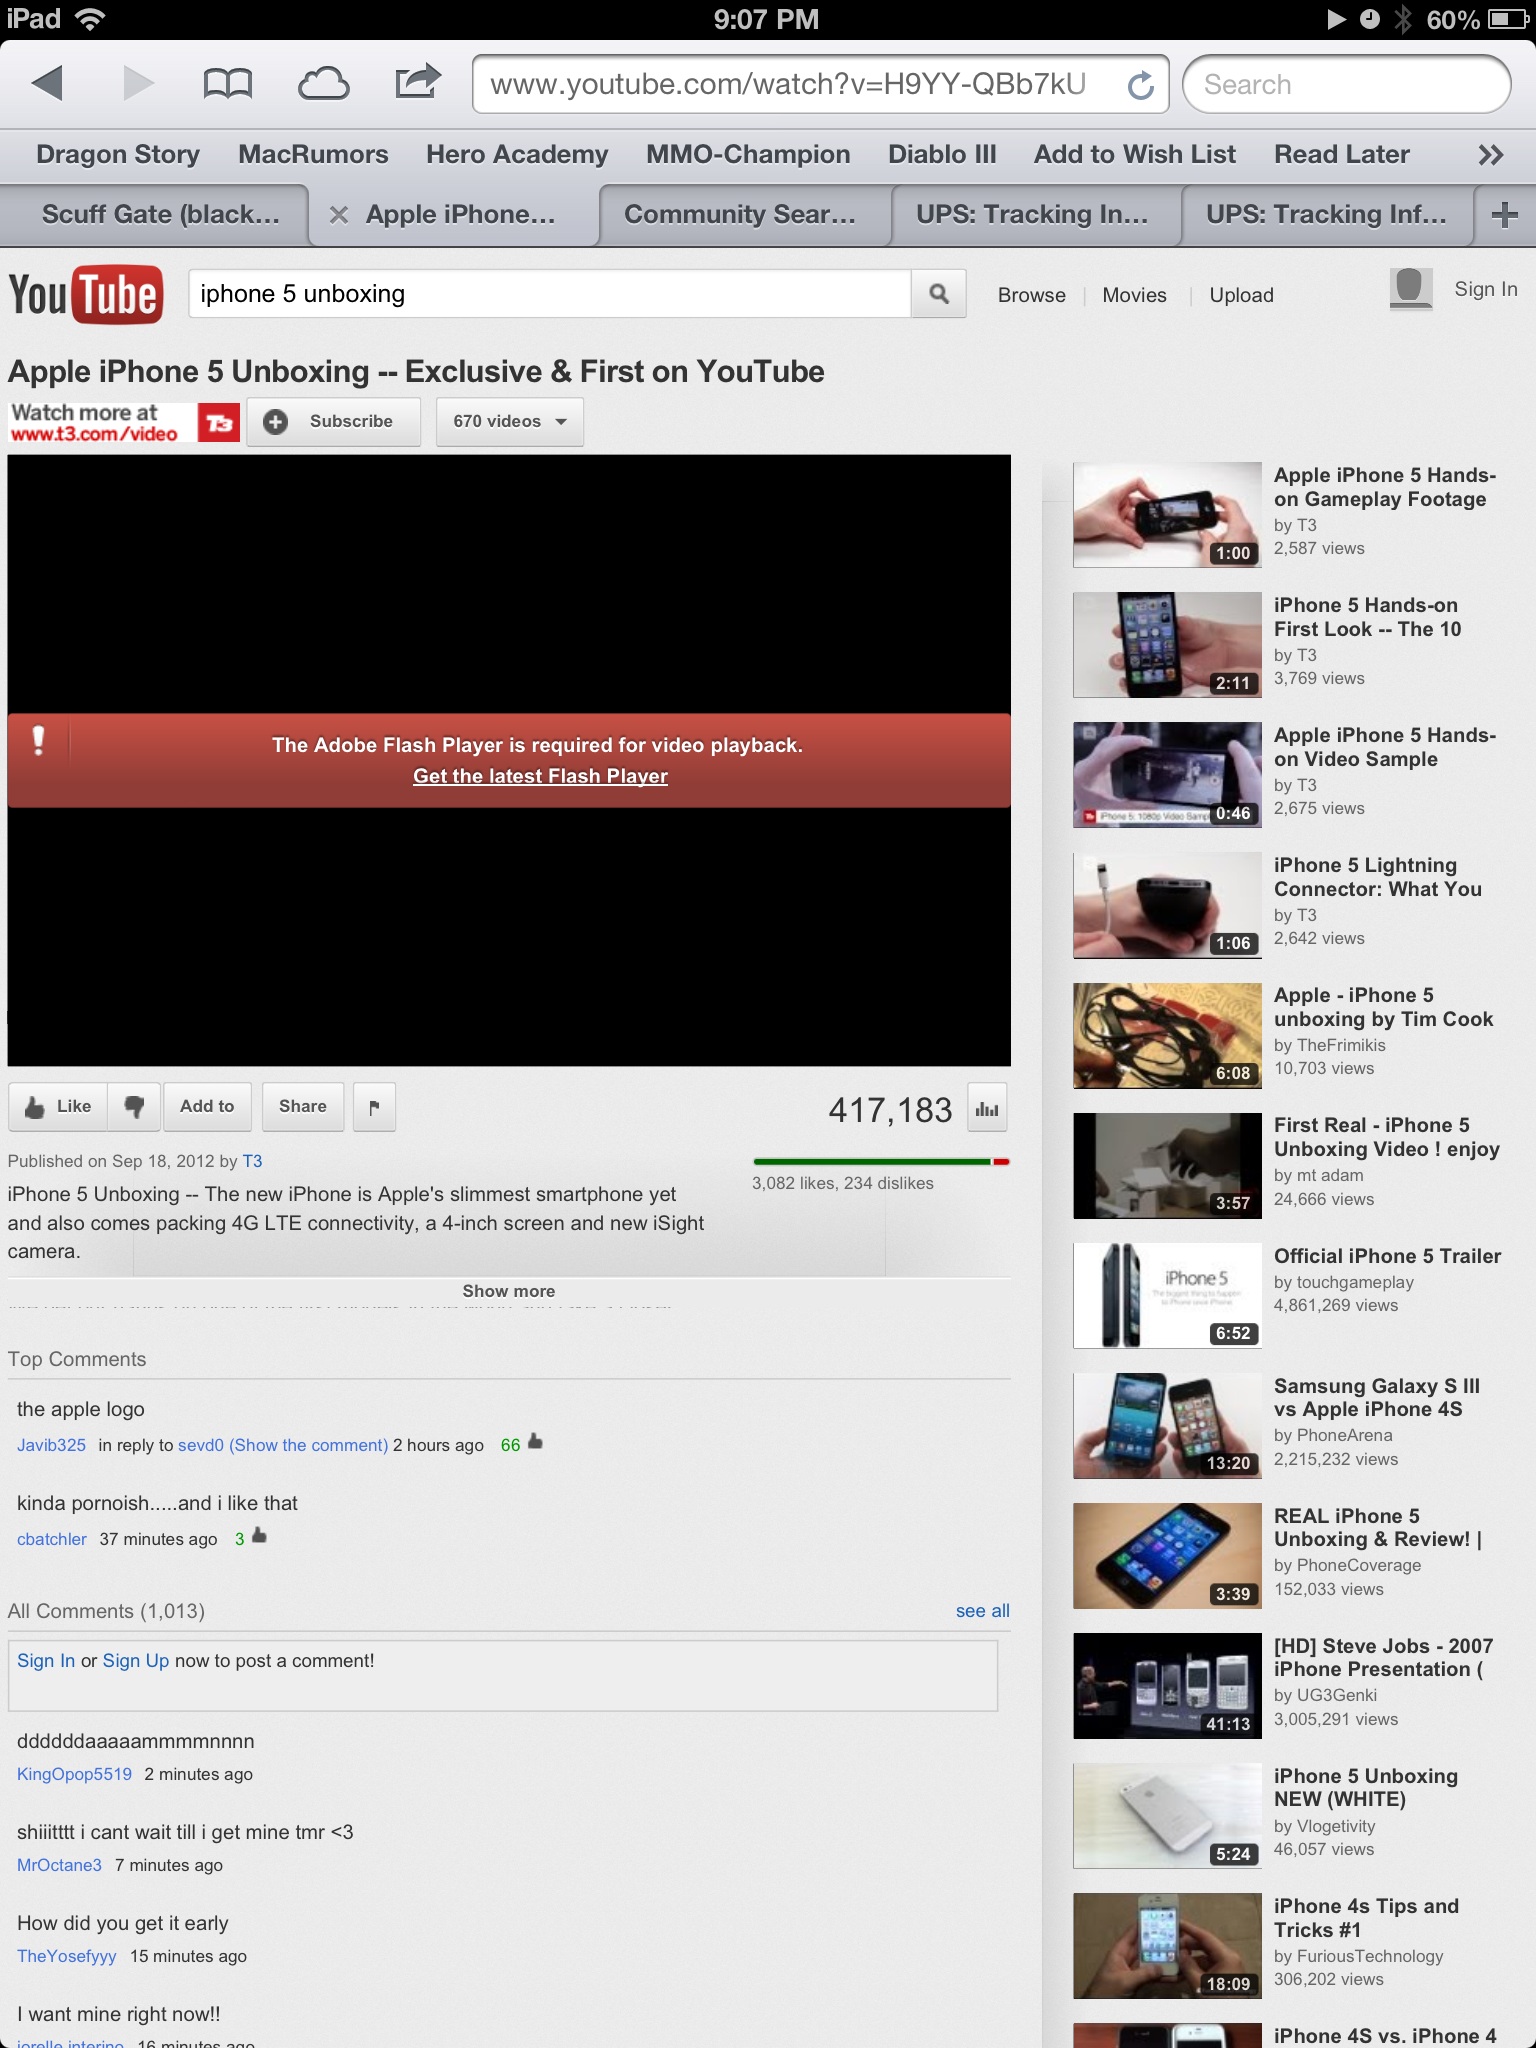
Task: Thumbs up cbatchler's comment
Action: coord(259,1536)
